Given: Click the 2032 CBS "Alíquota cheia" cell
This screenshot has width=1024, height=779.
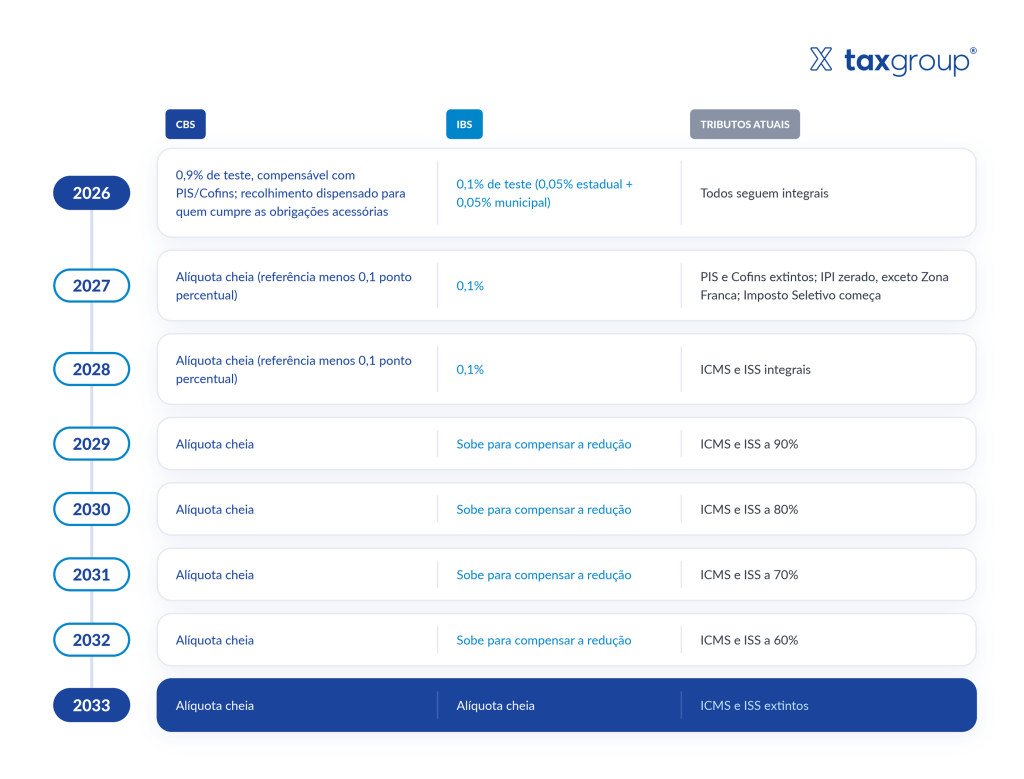Looking at the screenshot, I should point(214,640).
